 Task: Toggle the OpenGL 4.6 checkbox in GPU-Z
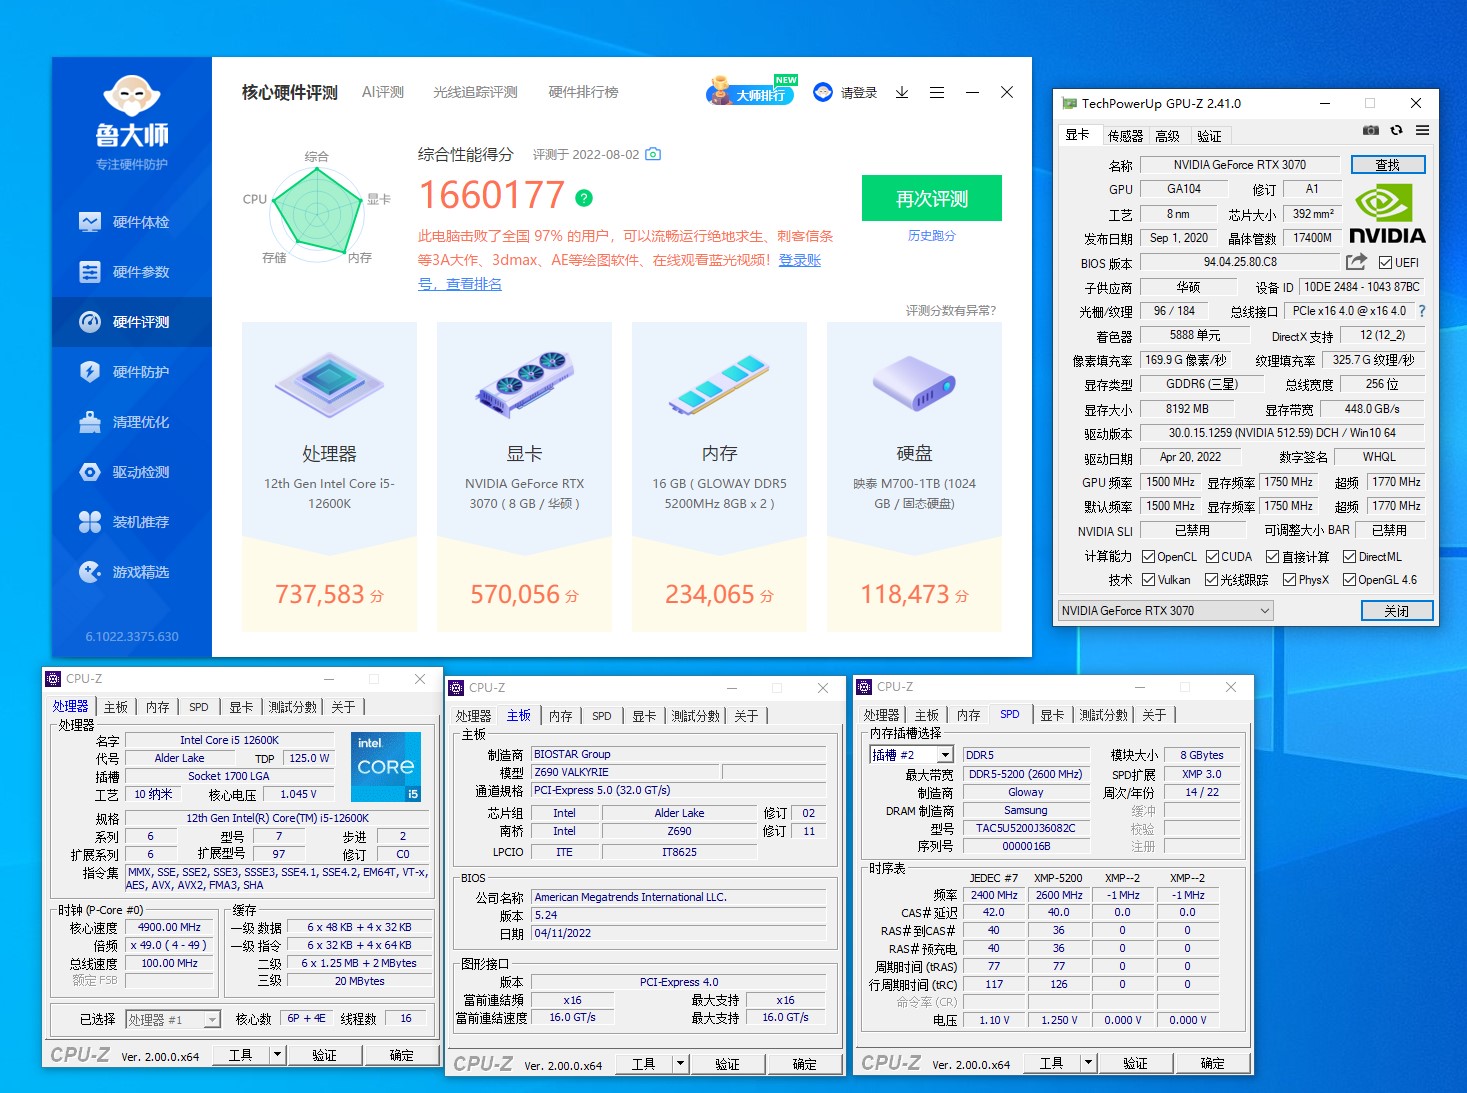pos(1349,580)
